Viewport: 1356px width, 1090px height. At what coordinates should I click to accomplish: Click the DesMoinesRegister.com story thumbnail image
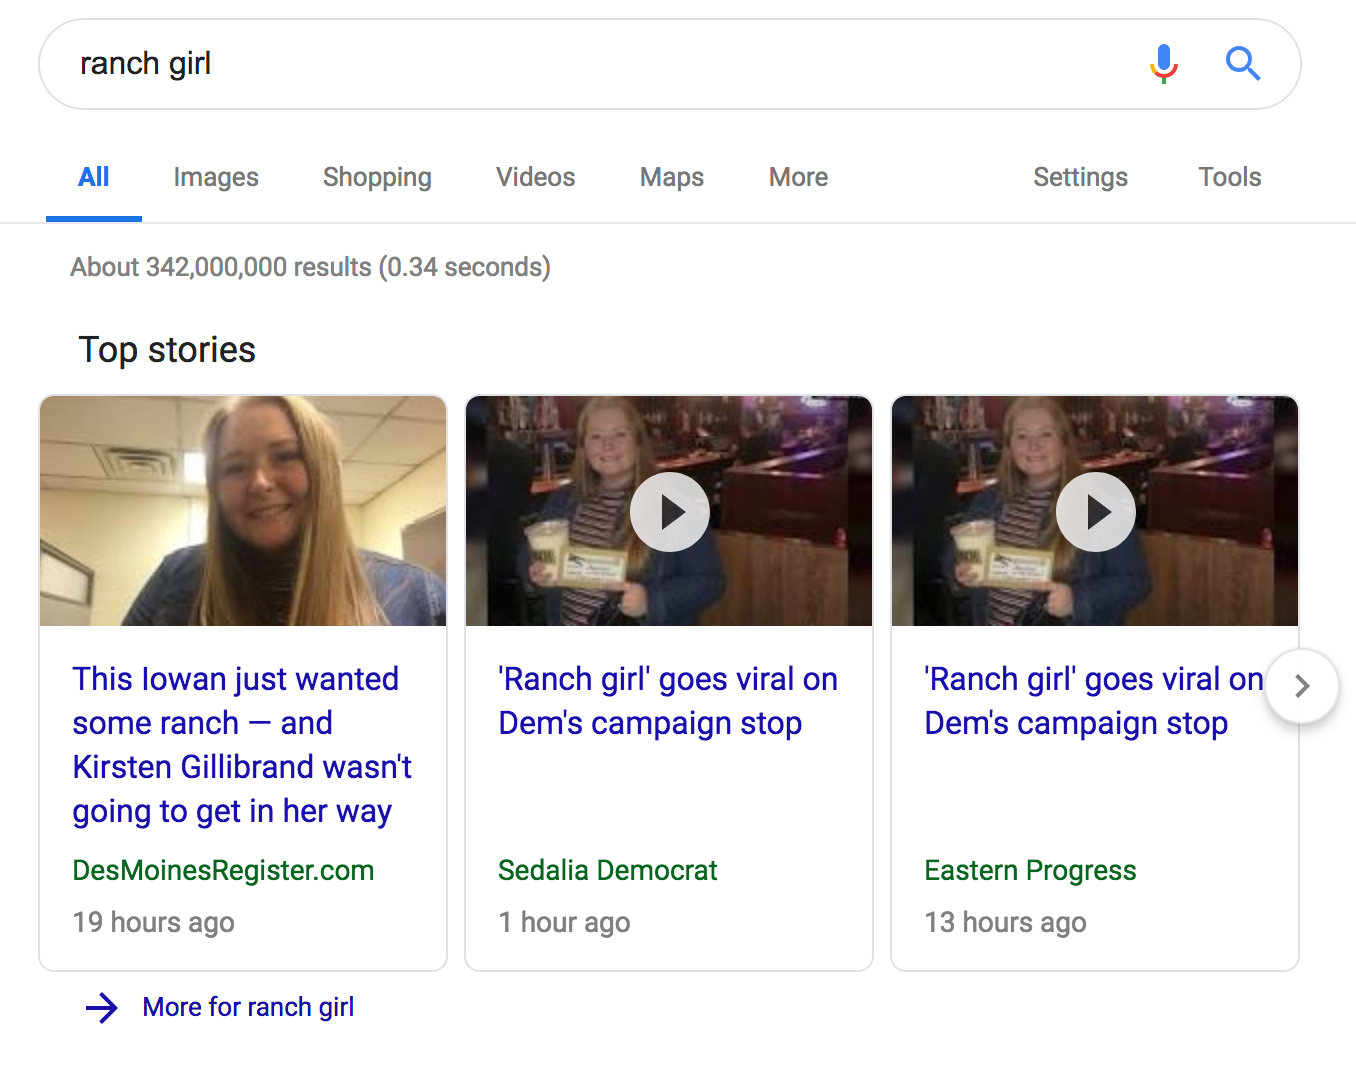(243, 511)
